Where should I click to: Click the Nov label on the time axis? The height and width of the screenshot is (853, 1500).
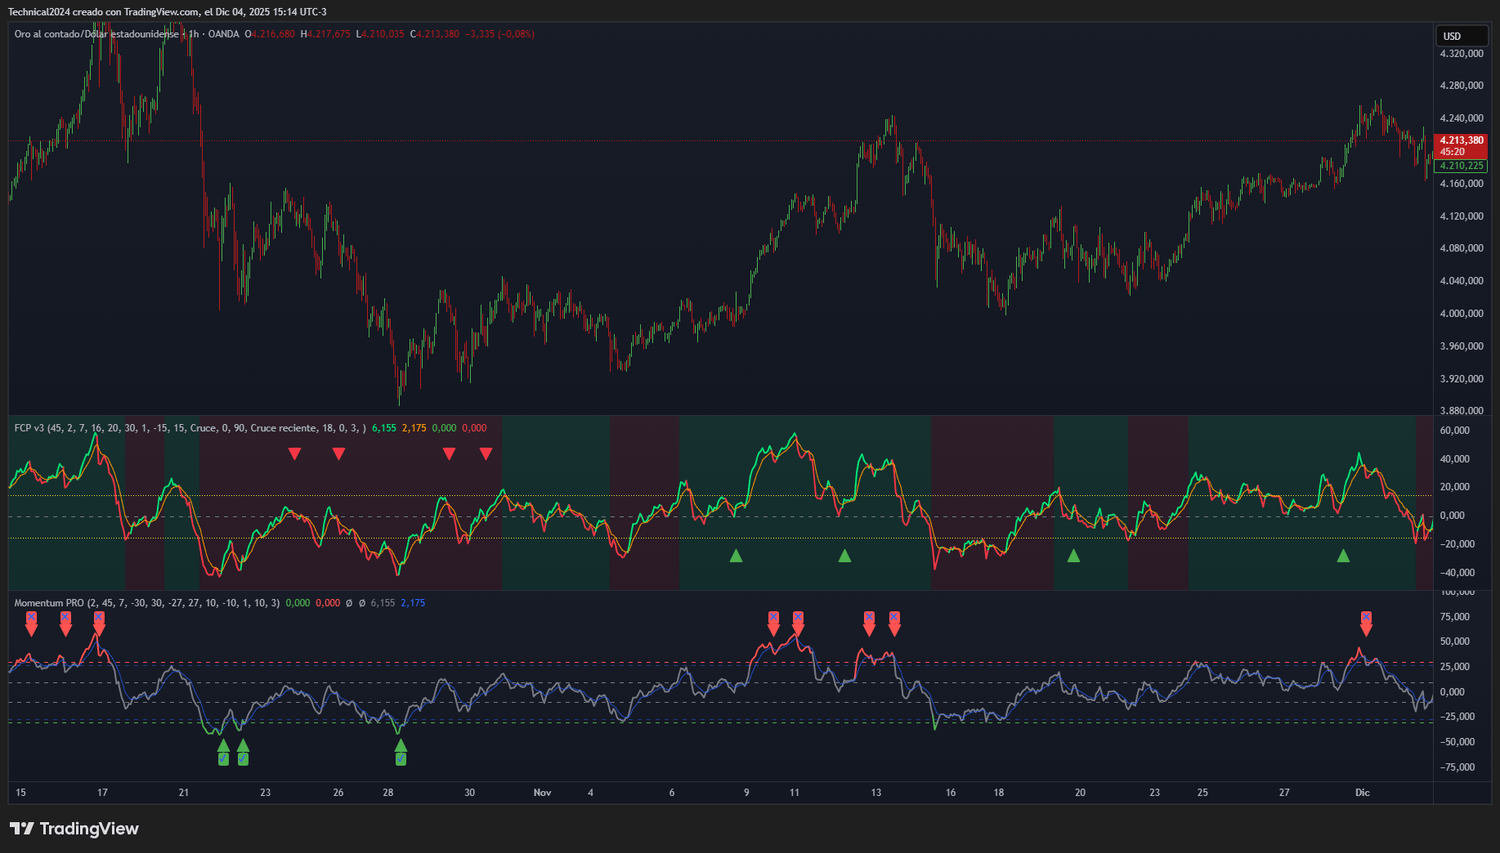tap(542, 793)
